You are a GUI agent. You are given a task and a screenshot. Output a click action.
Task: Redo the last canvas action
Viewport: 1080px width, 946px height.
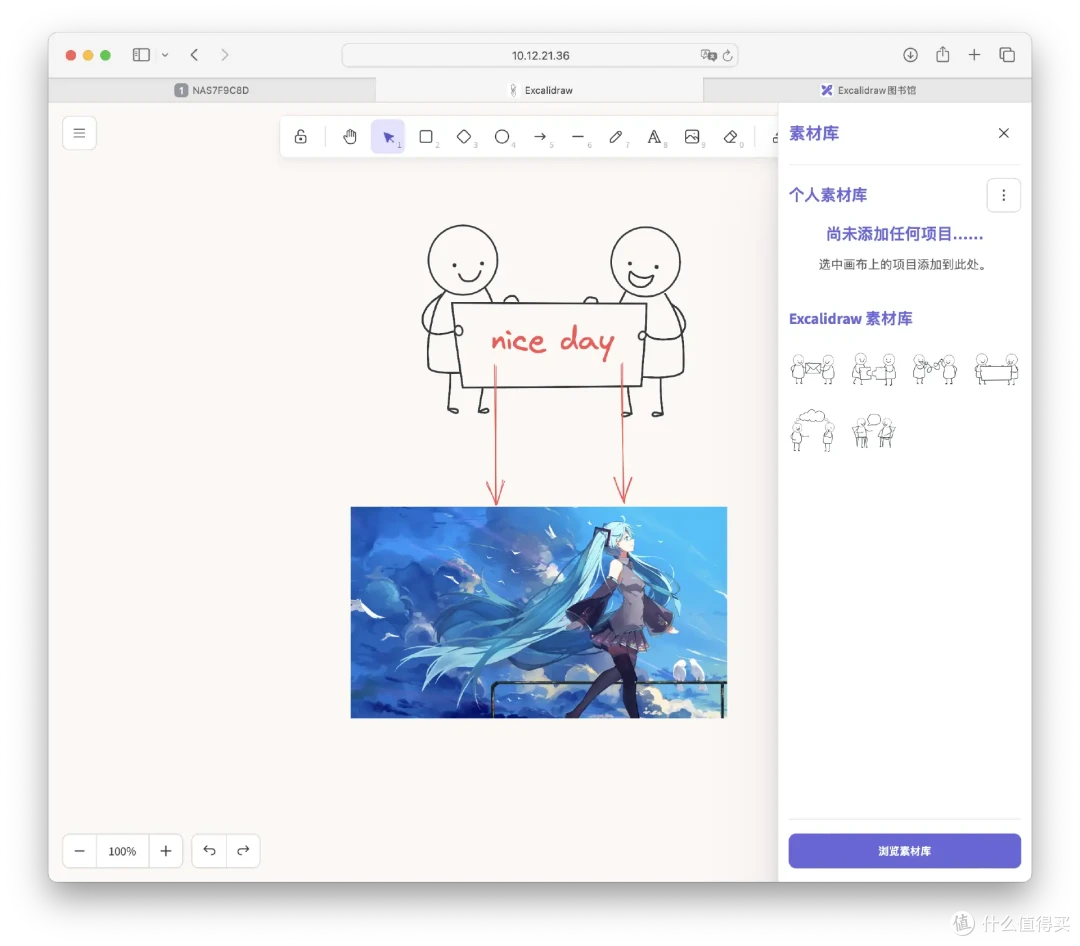[x=243, y=851]
